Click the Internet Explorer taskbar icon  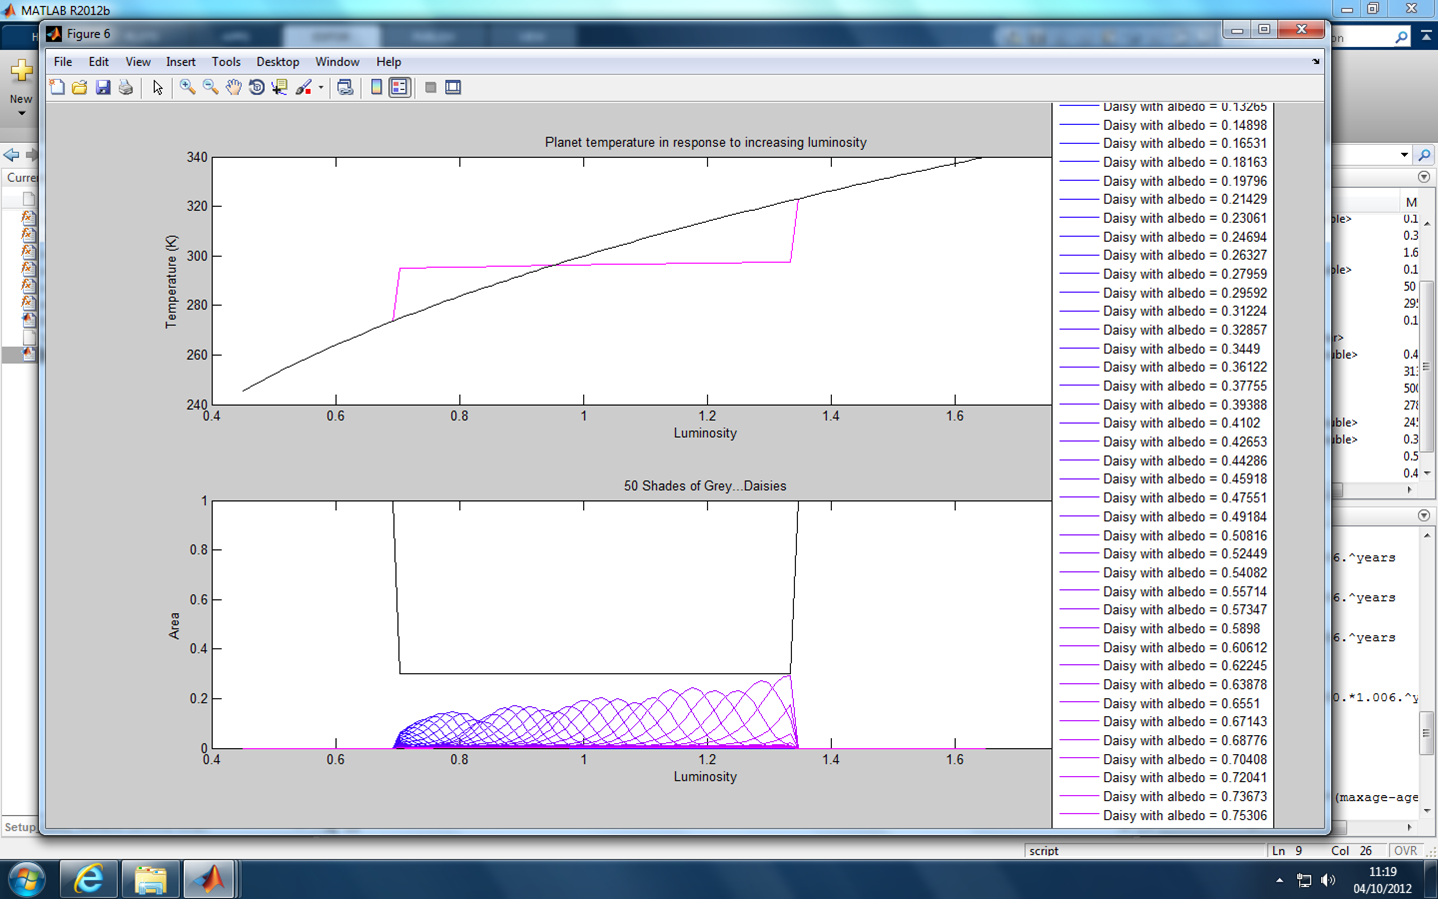[x=89, y=879]
